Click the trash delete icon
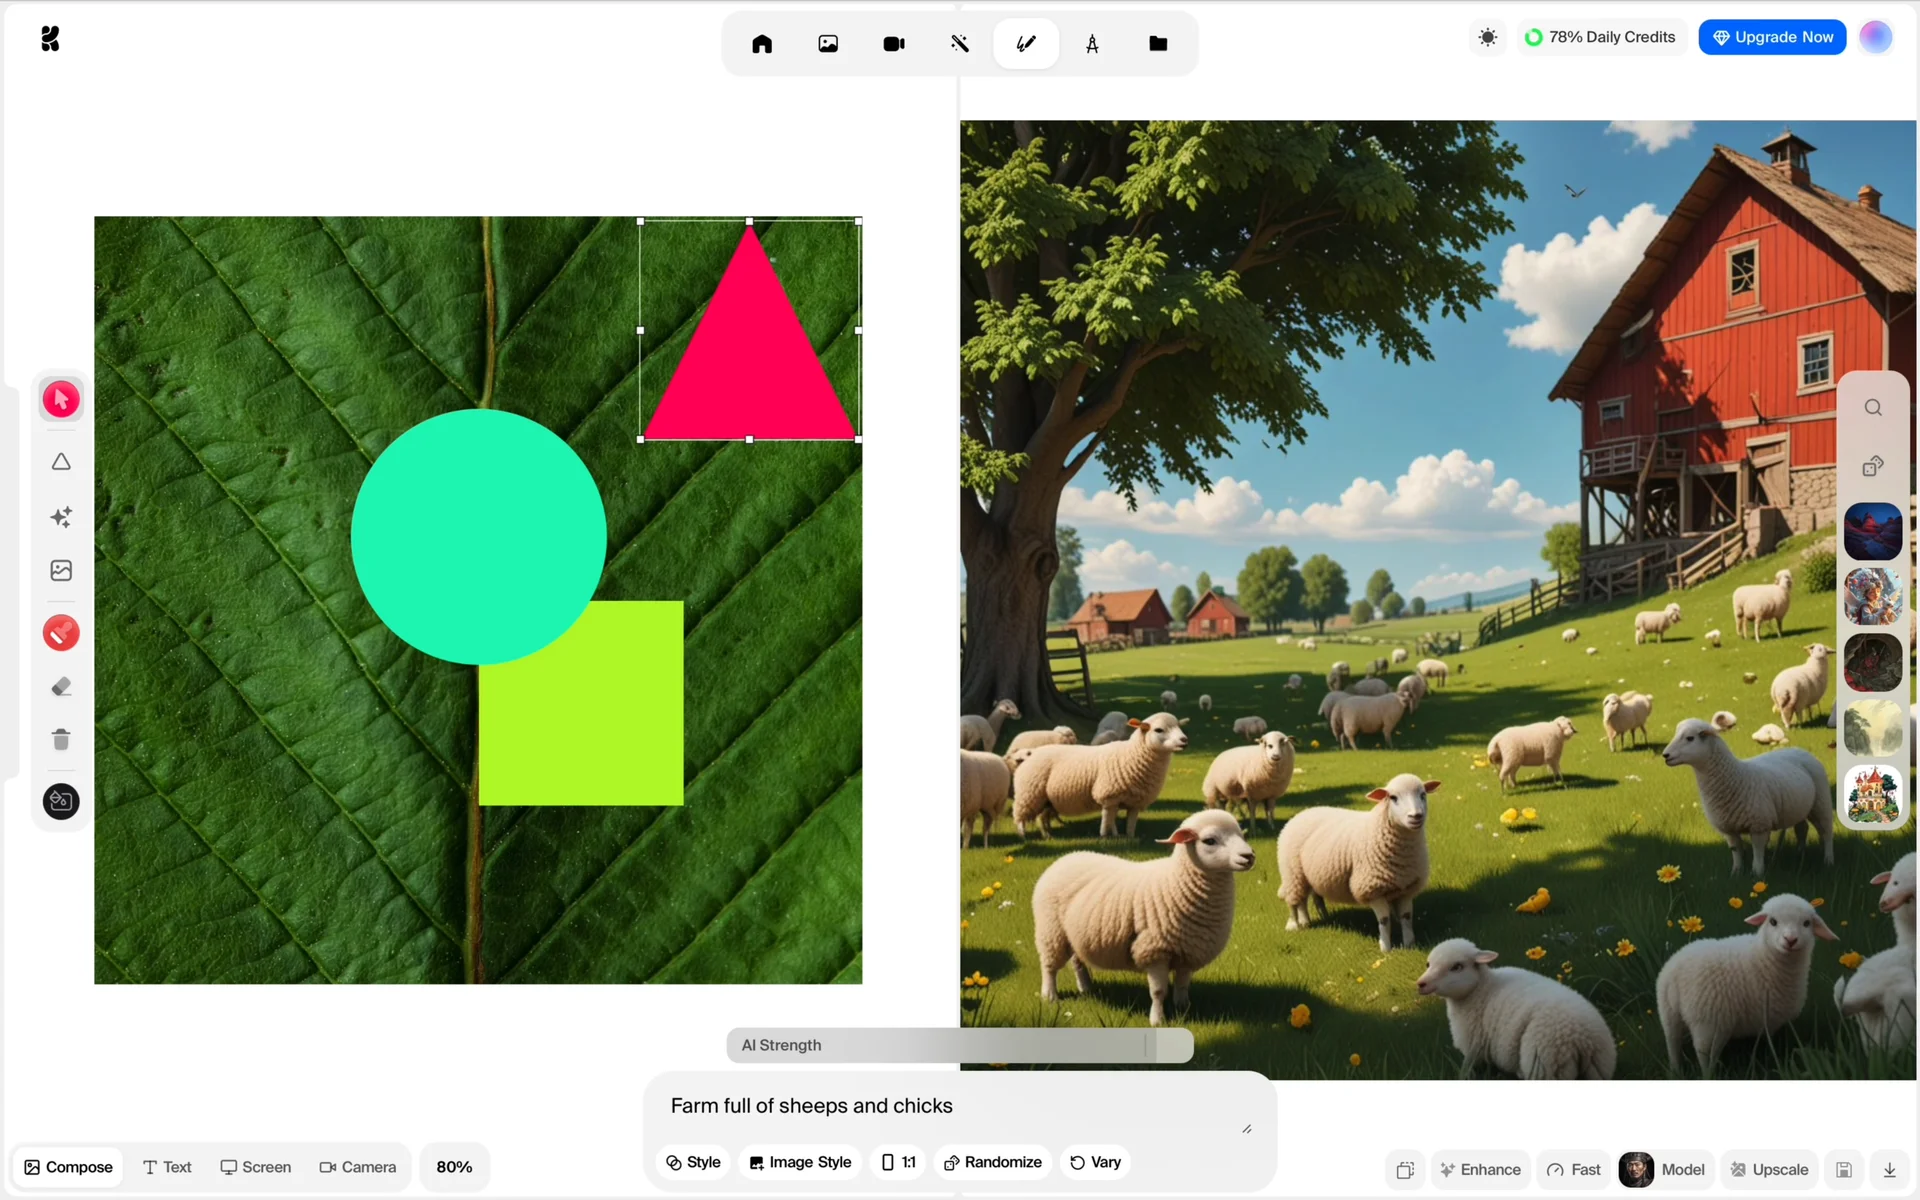Image resolution: width=1920 pixels, height=1200 pixels. coord(61,740)
